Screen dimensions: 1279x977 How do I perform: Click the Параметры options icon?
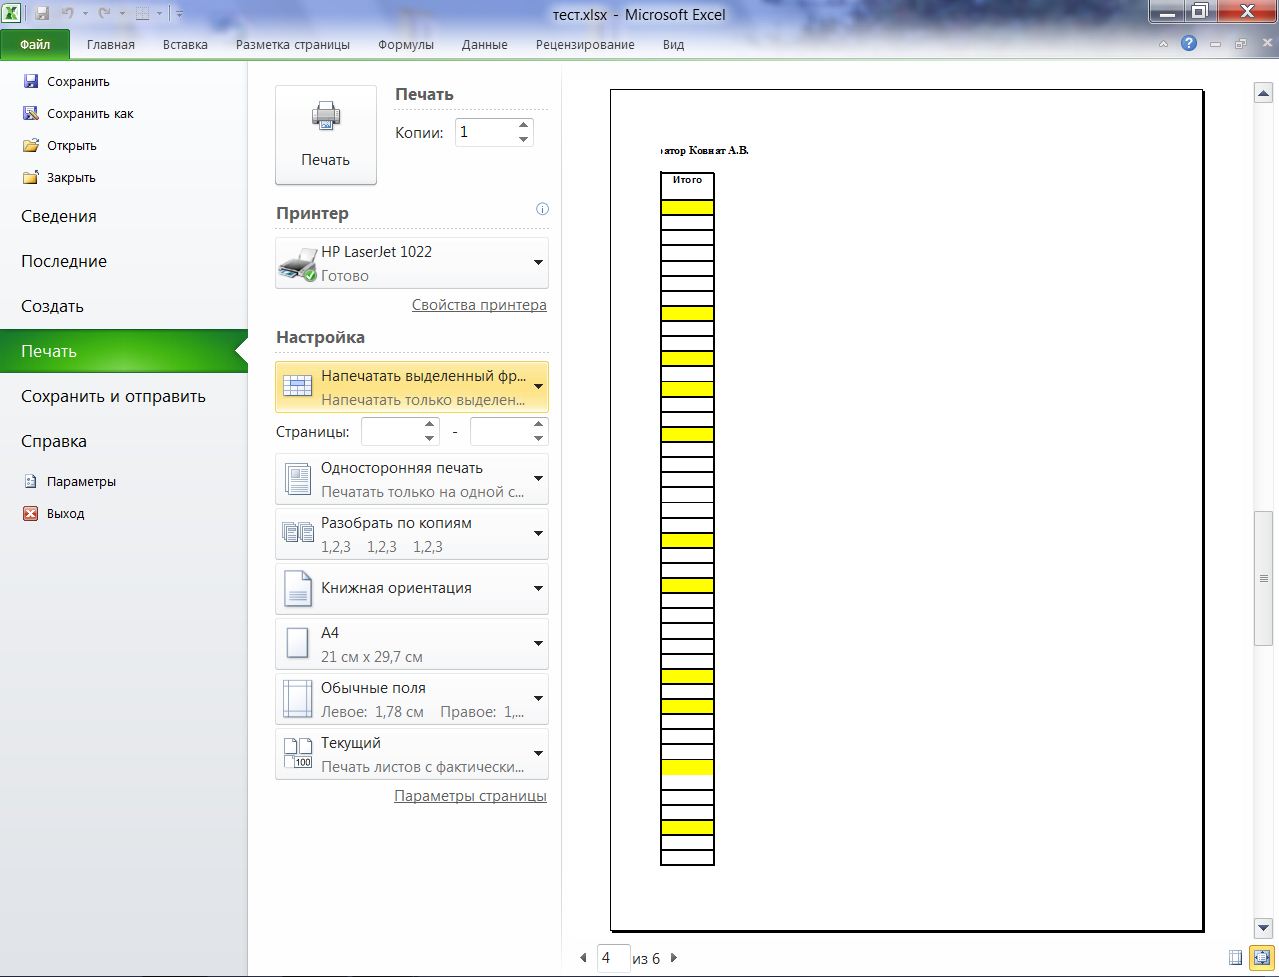(31, 482)
